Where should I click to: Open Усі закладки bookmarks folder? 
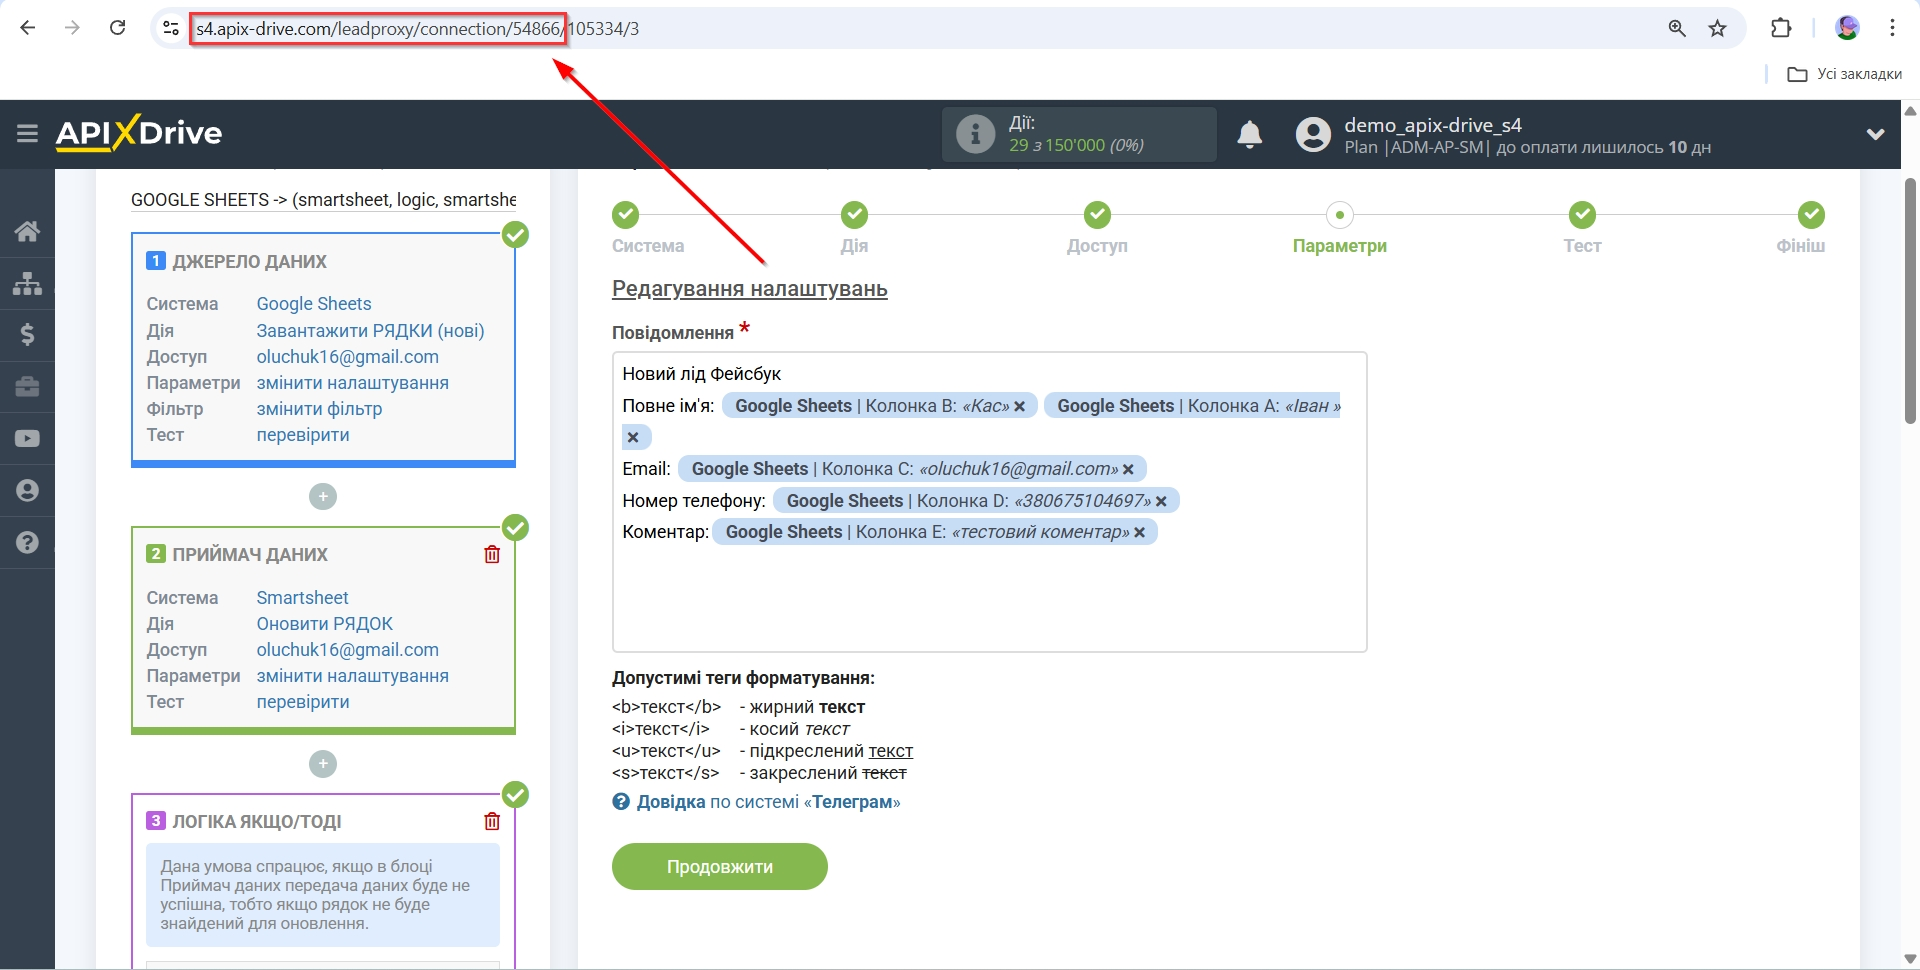[1844, 74]
